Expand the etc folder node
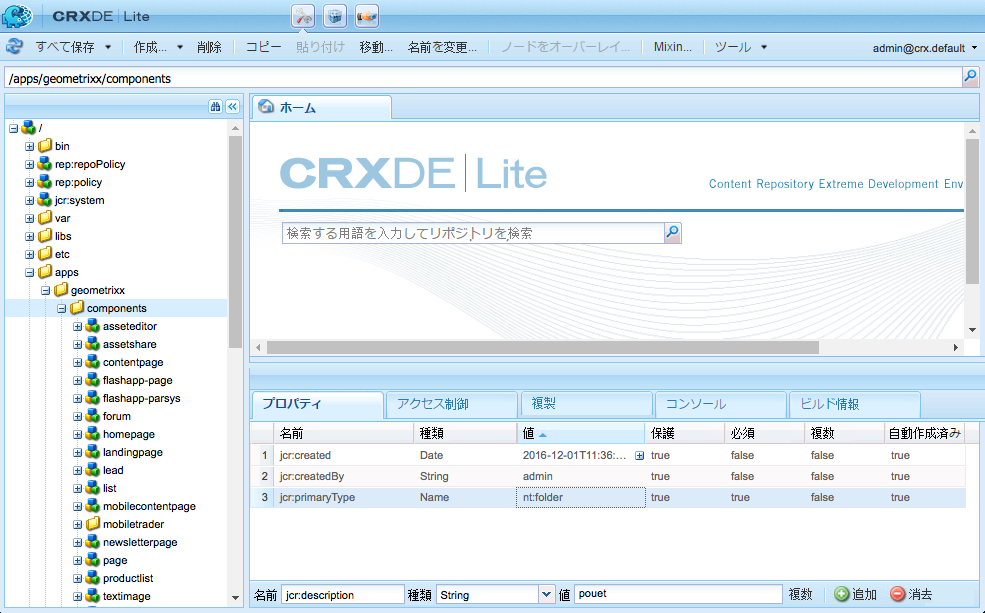Viewport: 985px width, 613px height. click(x=30, y=254)
